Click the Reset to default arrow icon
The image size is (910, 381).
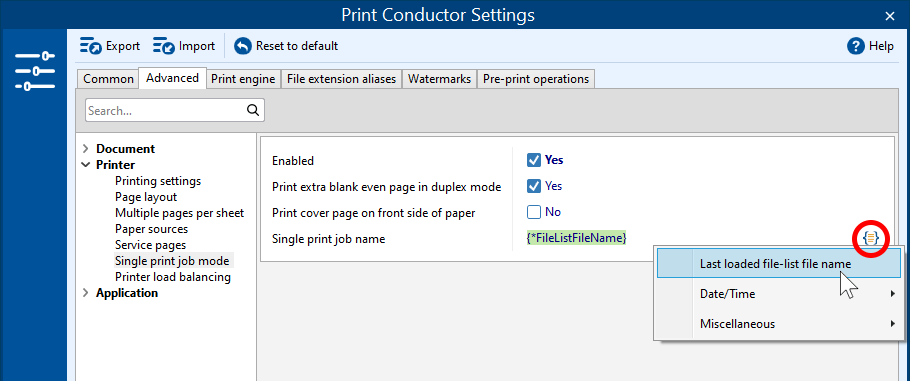pos(243,46)
